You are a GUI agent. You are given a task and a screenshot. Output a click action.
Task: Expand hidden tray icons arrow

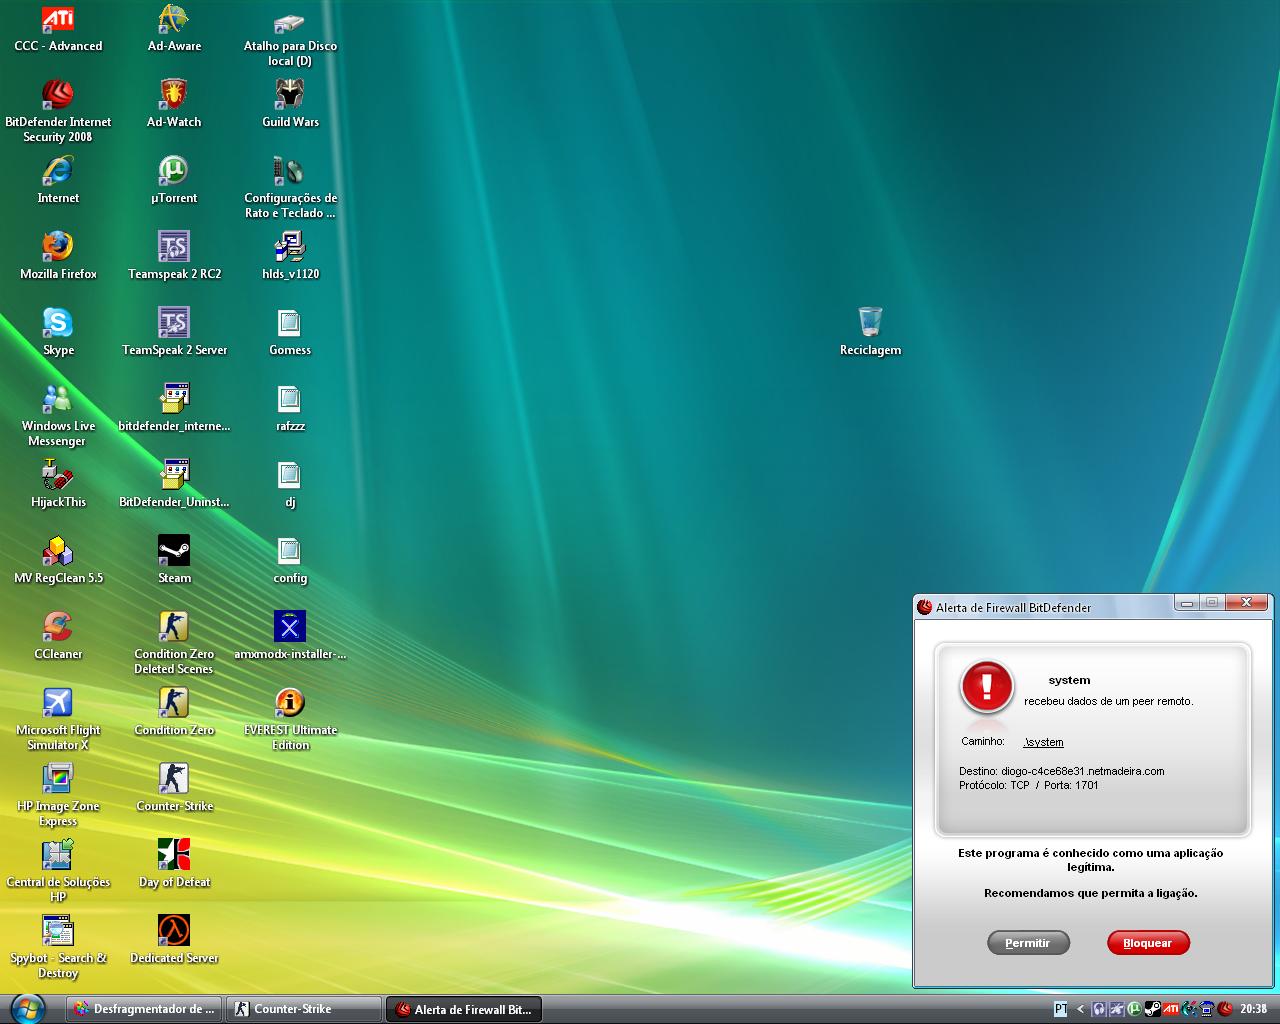pos(1080,1009)
